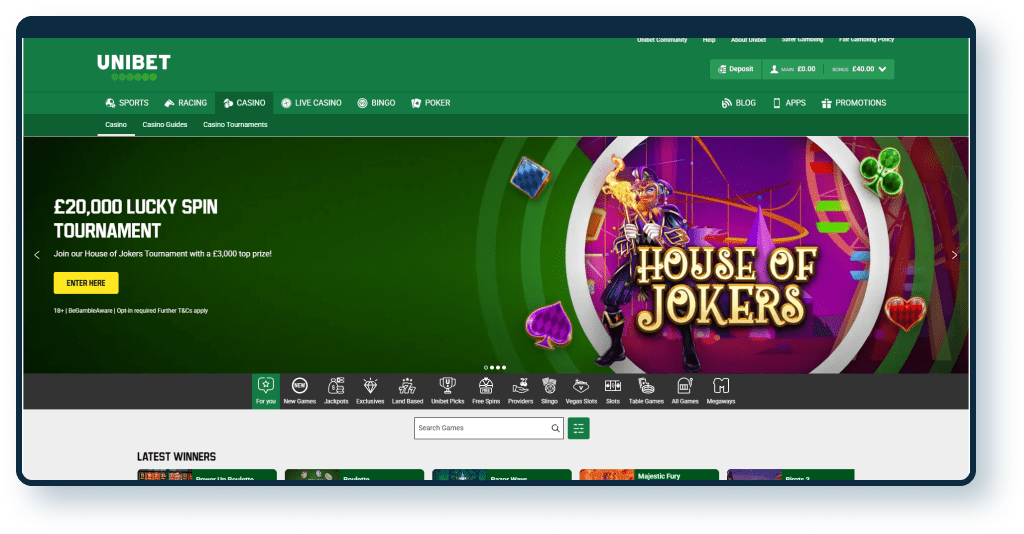1024x534 pixels.
Task: Switch to Casino Tournaments tab
Action: tap(235, 125)
